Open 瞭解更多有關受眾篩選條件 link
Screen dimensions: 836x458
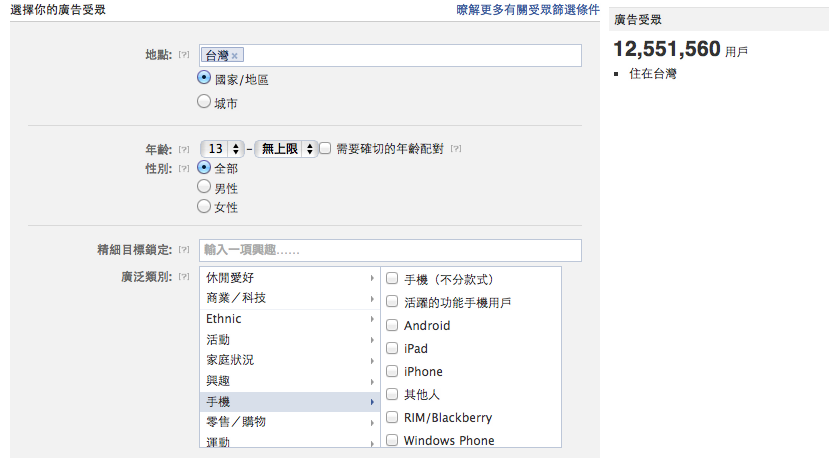[x=528, y=10]
